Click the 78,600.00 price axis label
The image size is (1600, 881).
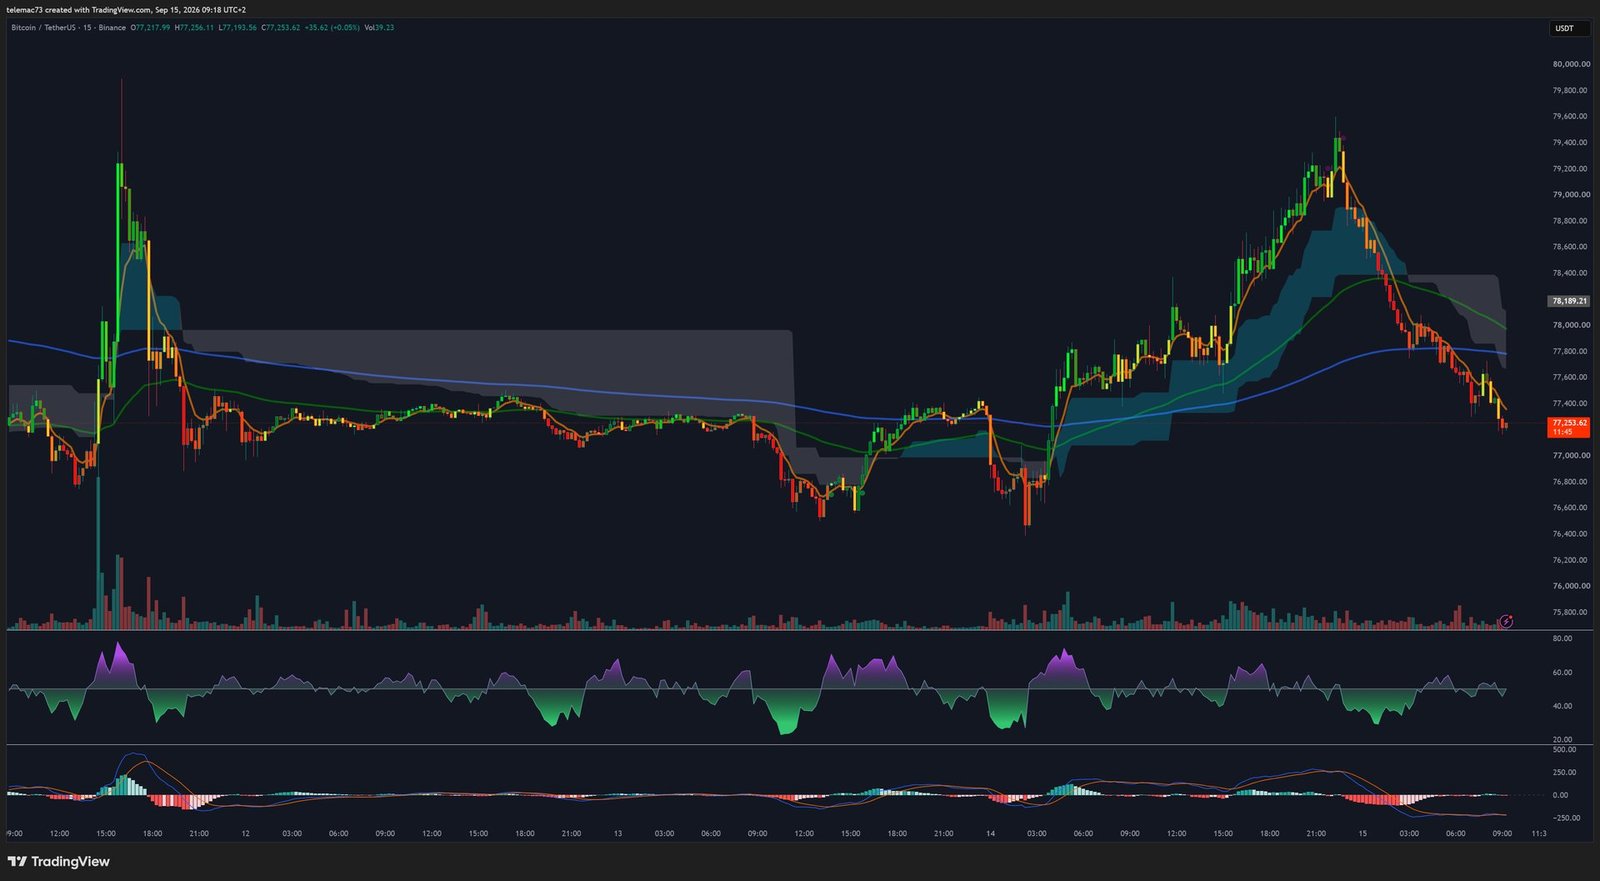[x=1571, y=247]
